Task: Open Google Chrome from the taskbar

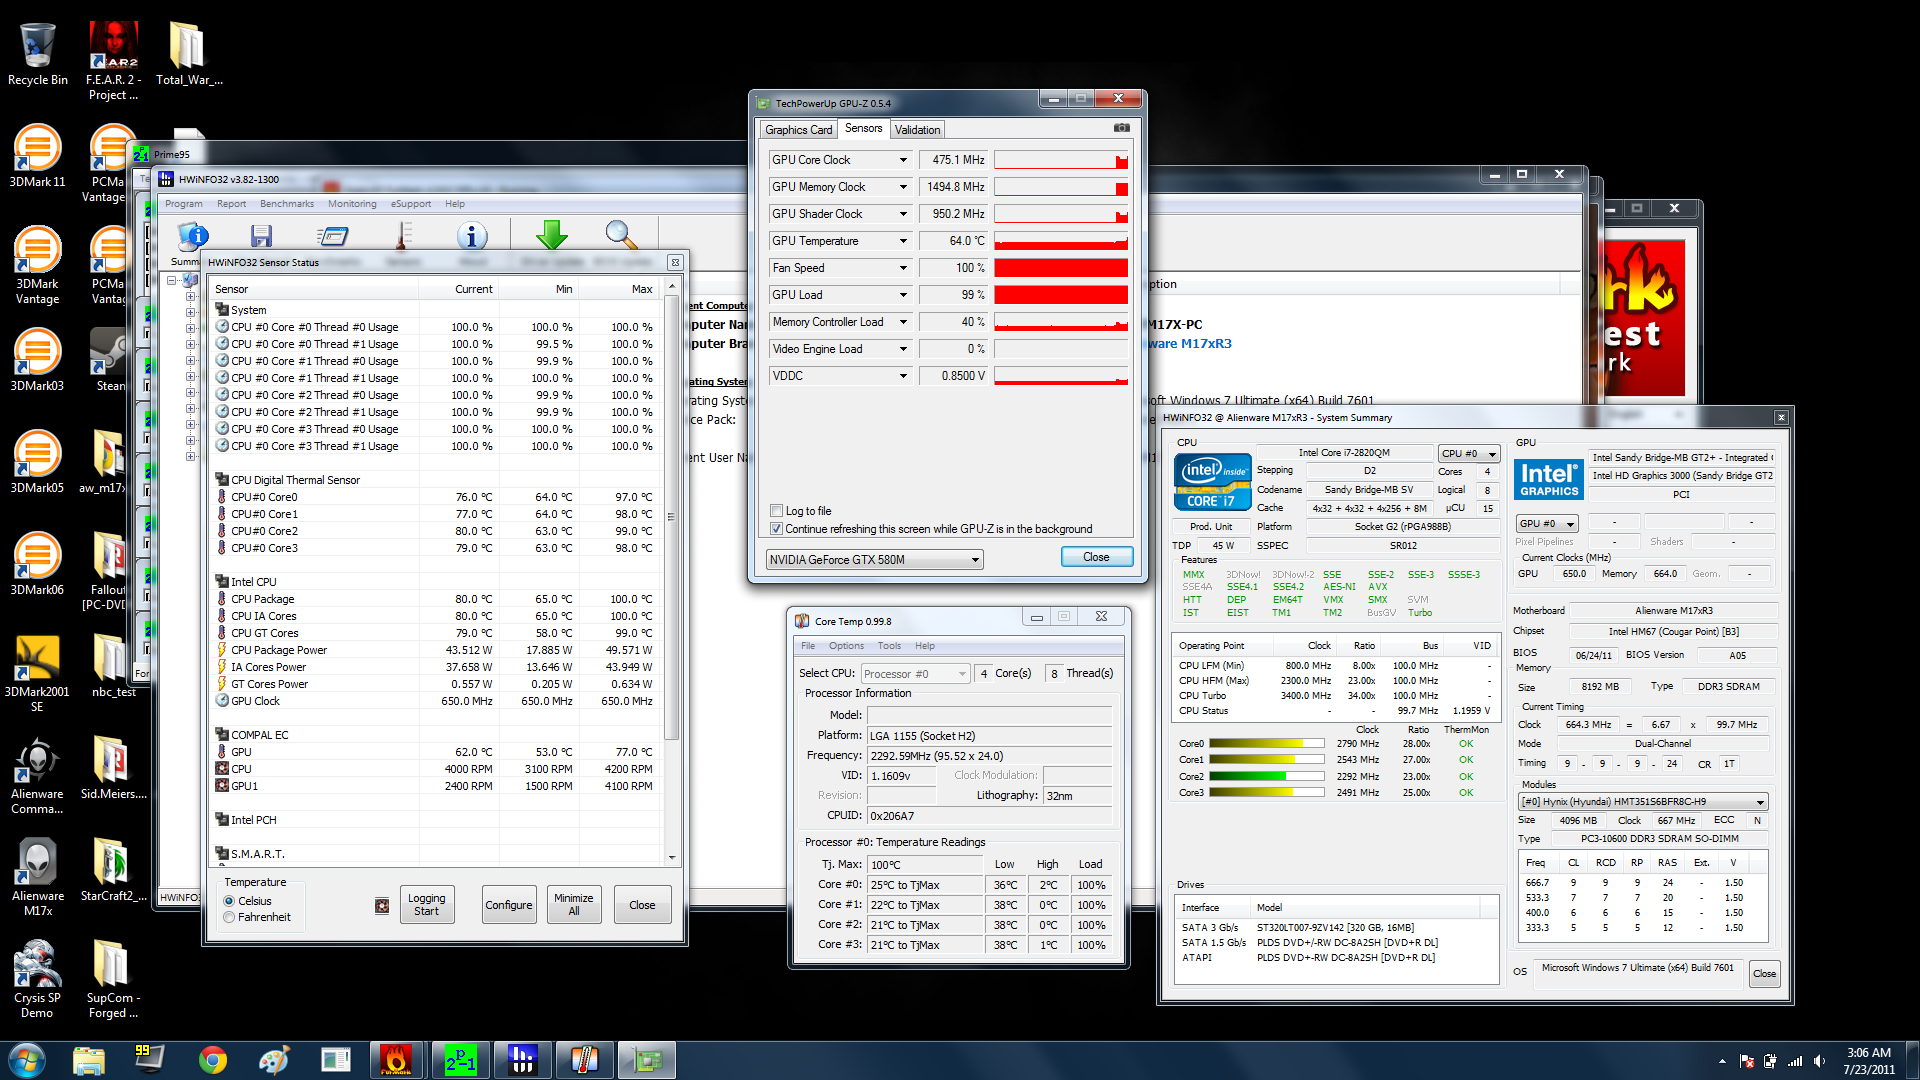Action: tap(212, 1060)
